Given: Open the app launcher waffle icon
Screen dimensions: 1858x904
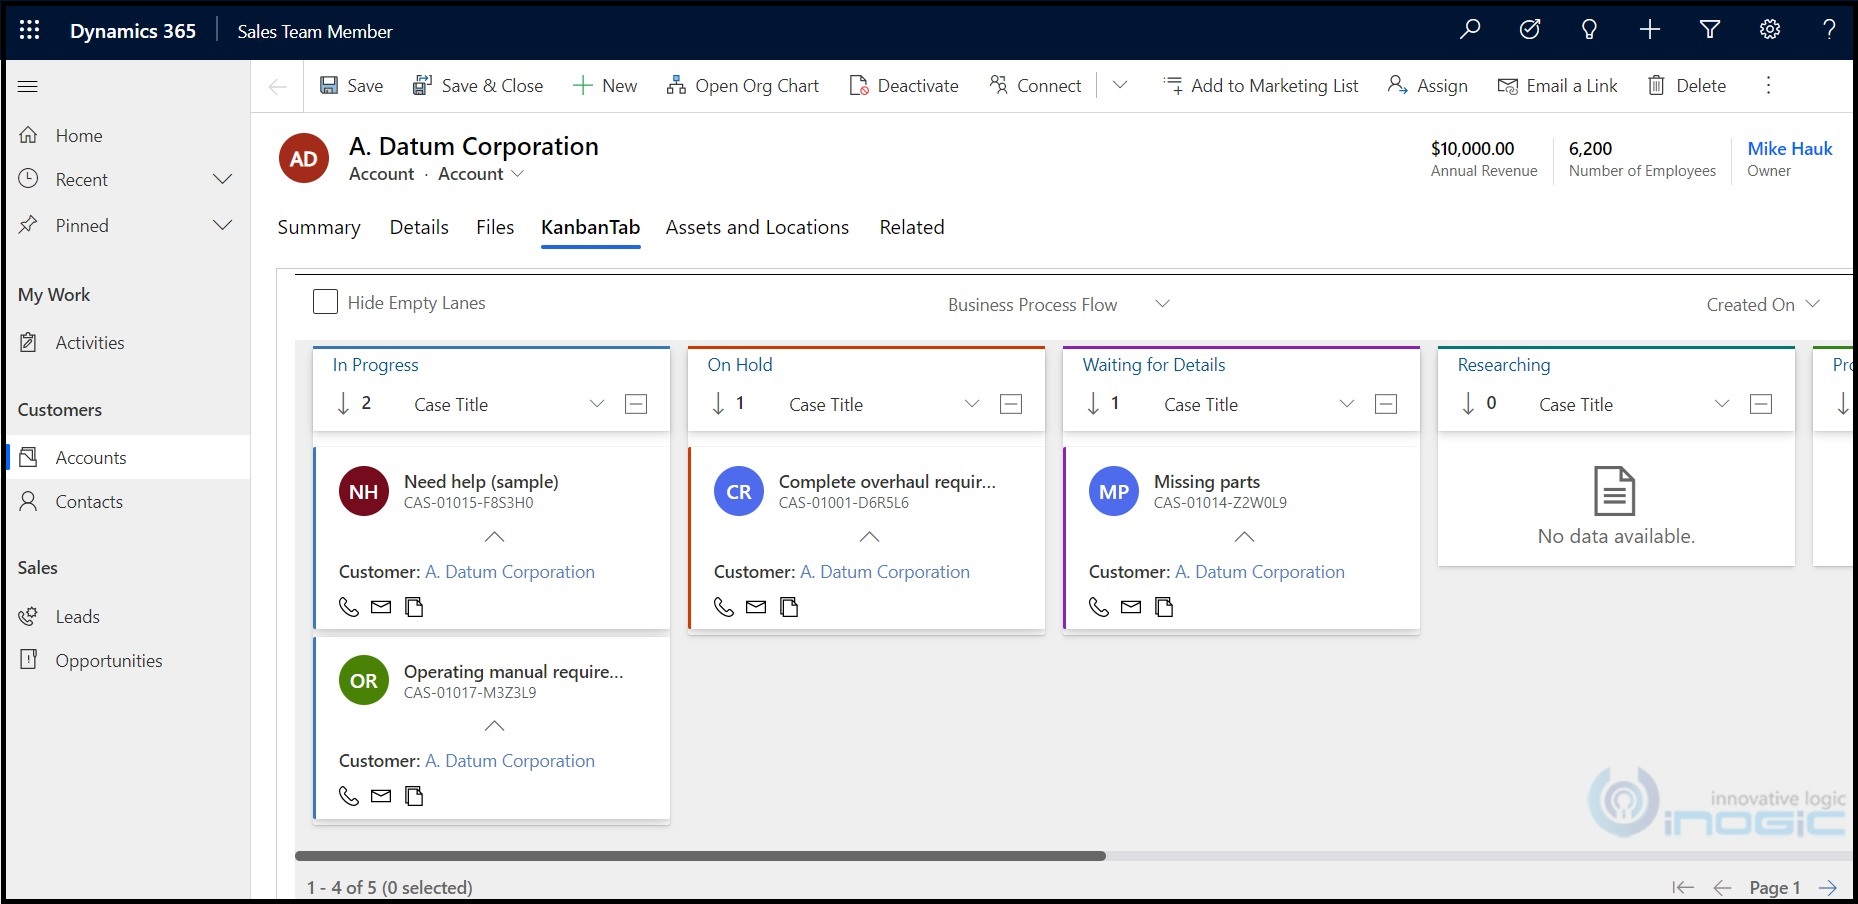Looking at the screenshot, I should [30, 30].
